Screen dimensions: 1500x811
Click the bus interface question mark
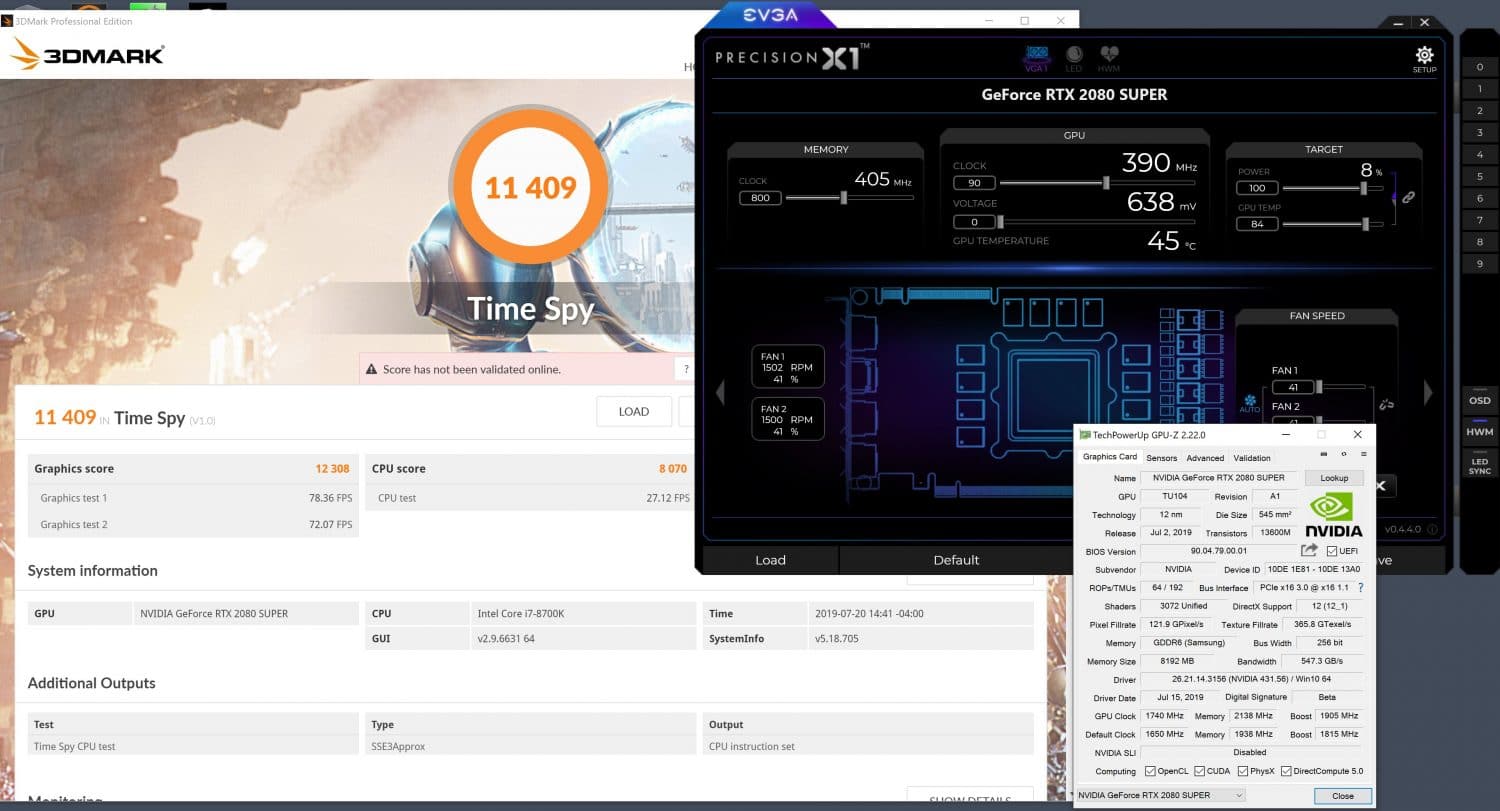point(1360,588)
